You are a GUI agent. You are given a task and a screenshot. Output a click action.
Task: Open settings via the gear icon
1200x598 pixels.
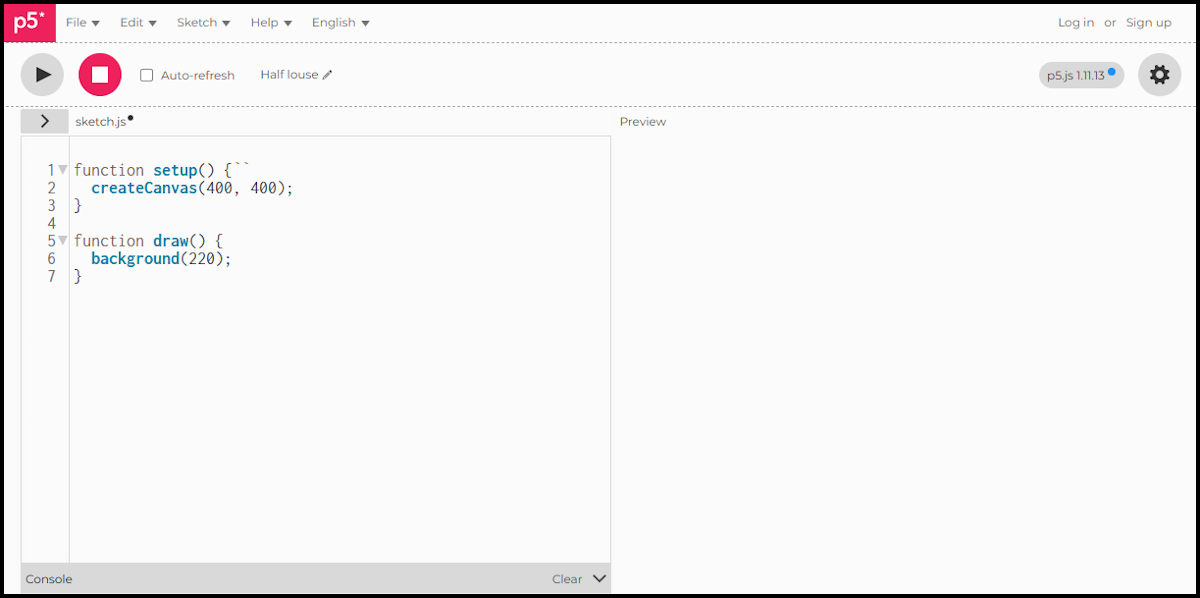click(x=1159, y=75)
